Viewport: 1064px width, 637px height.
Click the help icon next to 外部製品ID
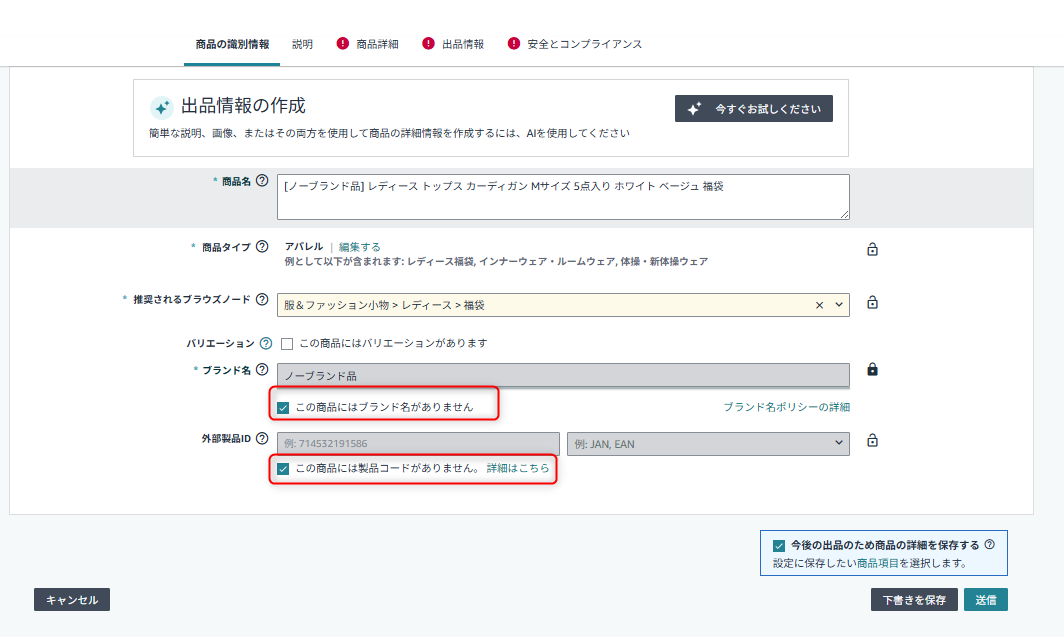pos(262,438)
